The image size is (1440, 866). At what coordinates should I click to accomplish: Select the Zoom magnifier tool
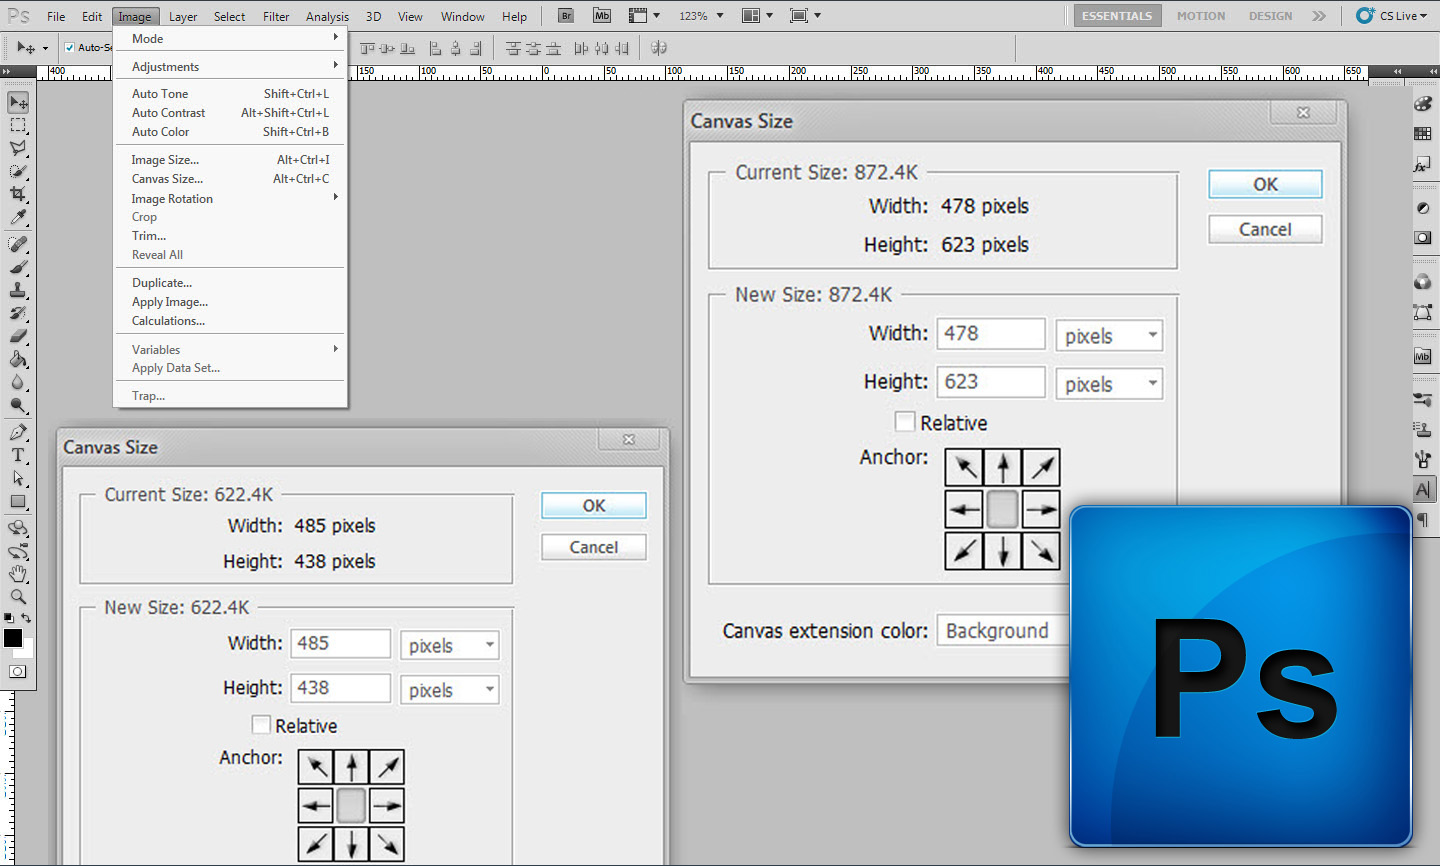point(18,597)
